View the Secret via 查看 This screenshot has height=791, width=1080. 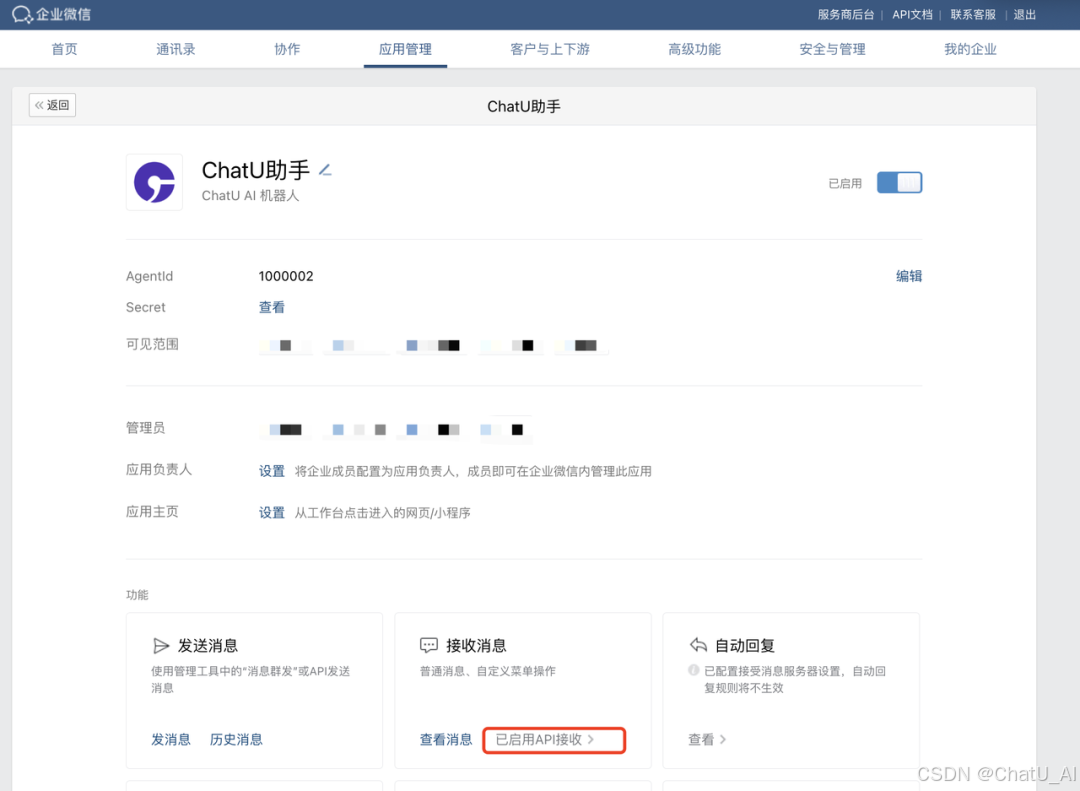pyautogui.click(x=271, y=307)
